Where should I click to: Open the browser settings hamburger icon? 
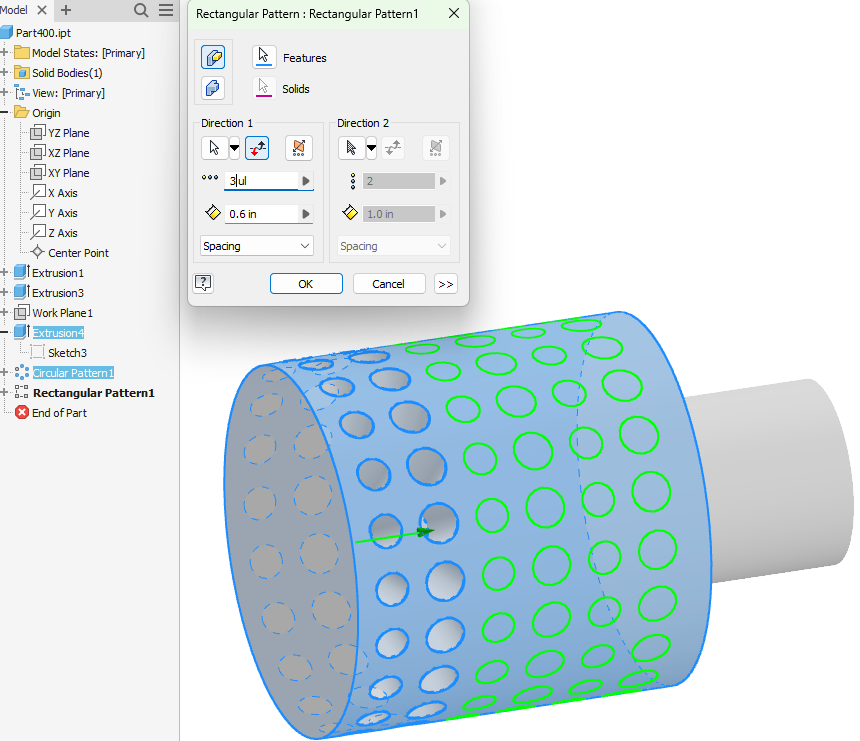(x=166, y=10)
